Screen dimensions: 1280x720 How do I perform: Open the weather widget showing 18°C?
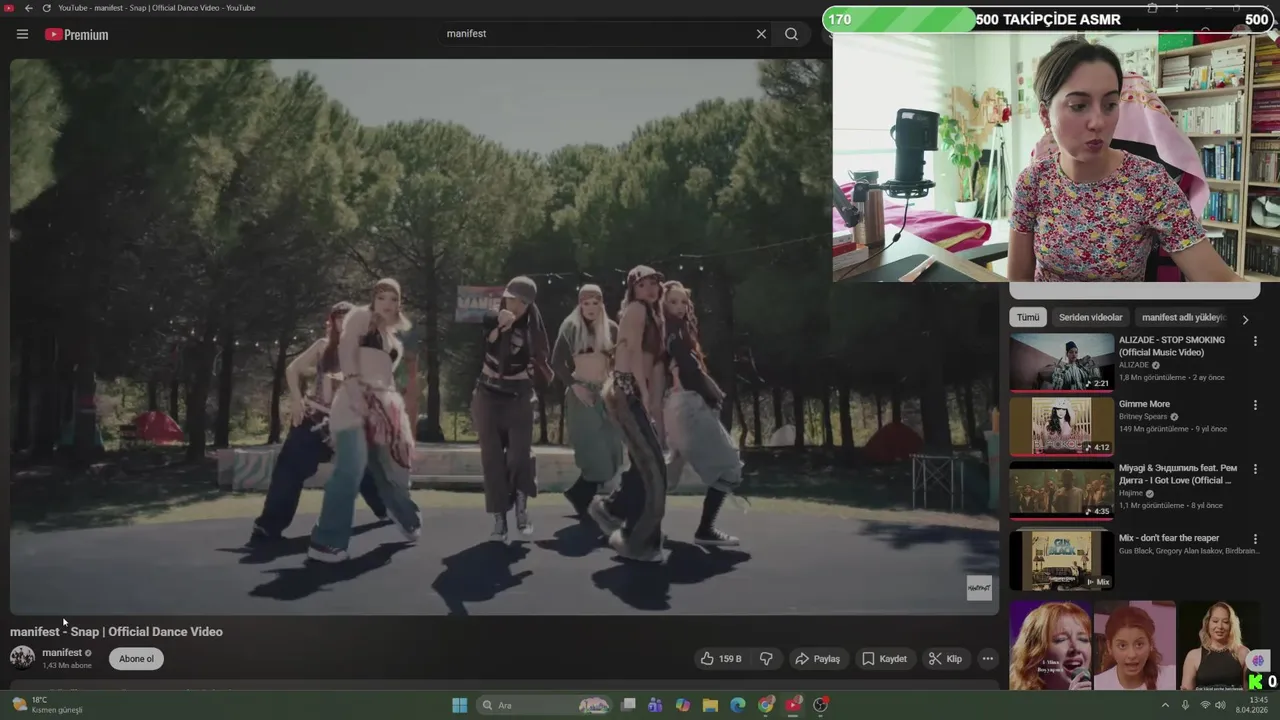(x=47, y=705)
